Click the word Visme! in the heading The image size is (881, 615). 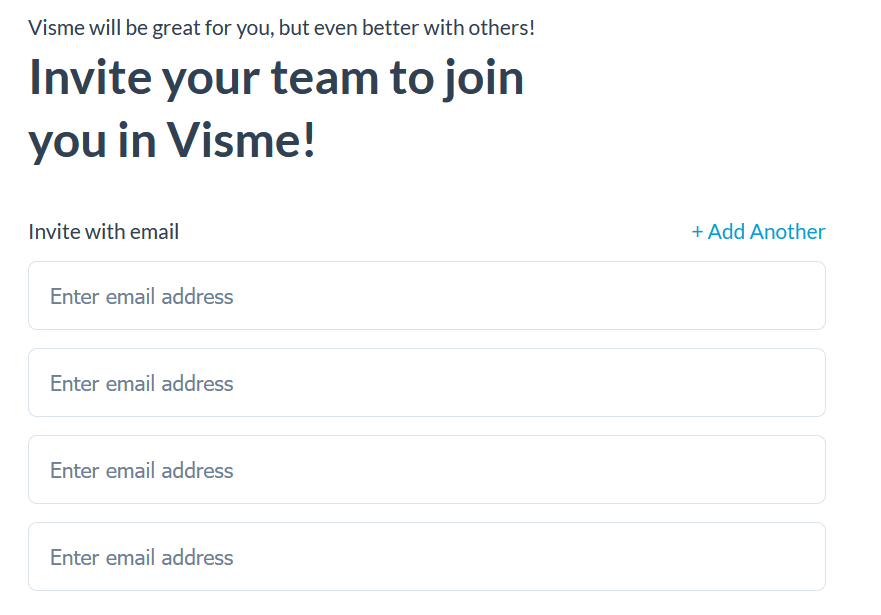point(241,141)
